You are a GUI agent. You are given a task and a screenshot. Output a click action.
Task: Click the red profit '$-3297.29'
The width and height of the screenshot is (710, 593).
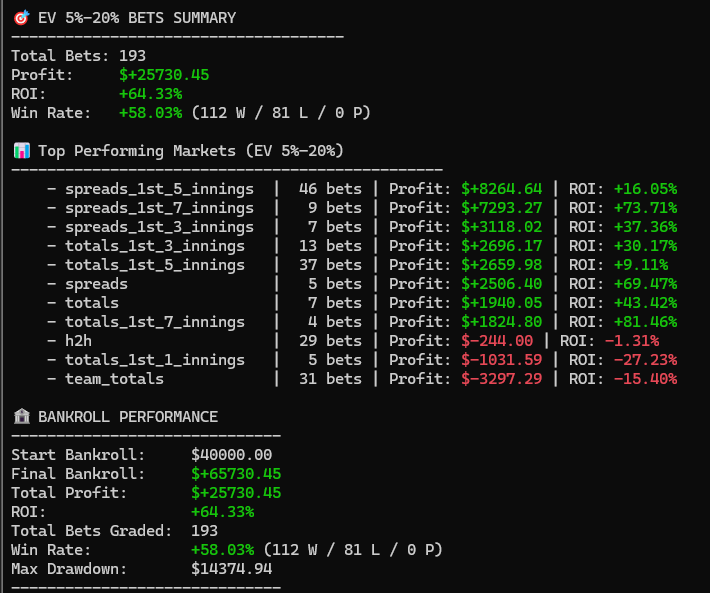click(x=501, y=379)
